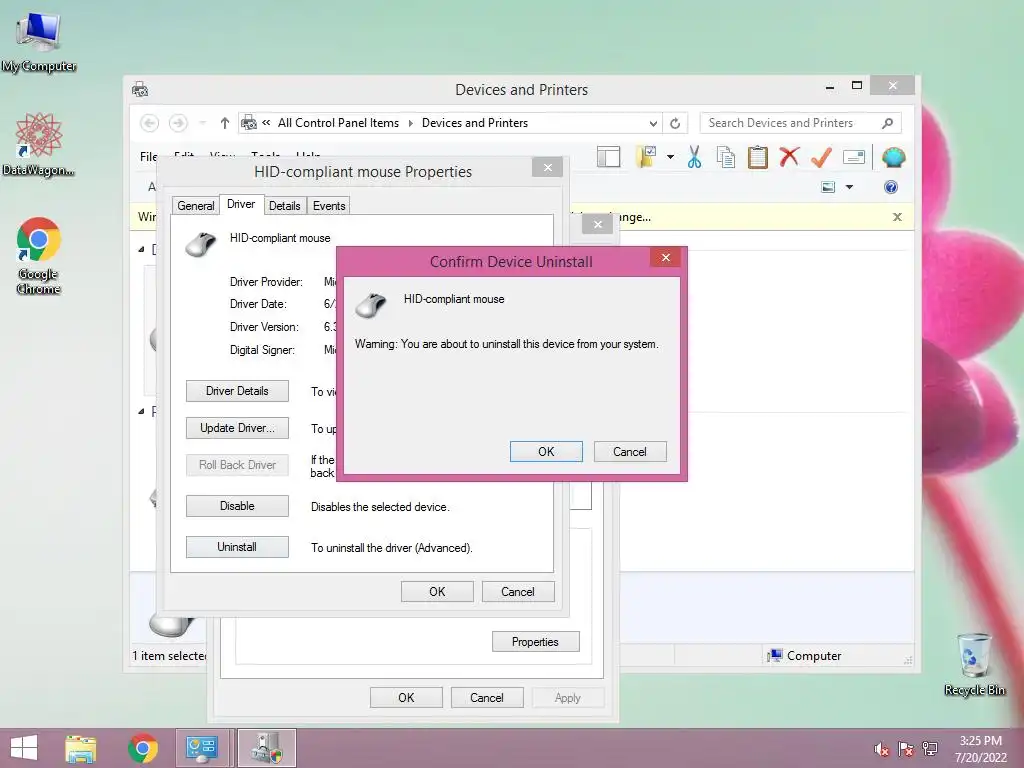This screenshot has width=1024, height=768.
Task: Click the greyed Apply button
Action: pos(568,697)
